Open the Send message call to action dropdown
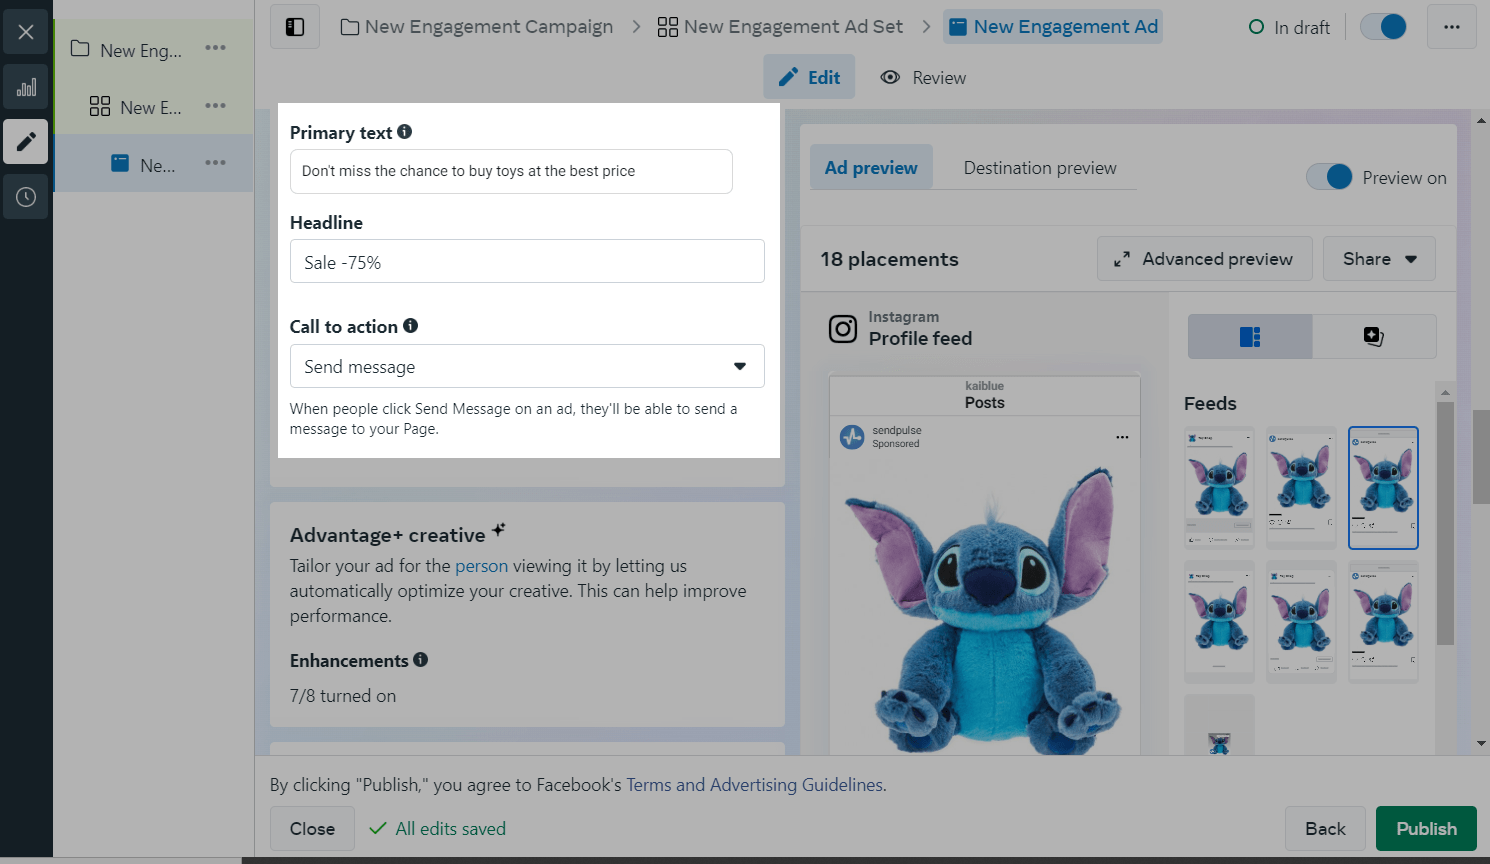This screenshot has width=1490, height=864. pos(527,367)
